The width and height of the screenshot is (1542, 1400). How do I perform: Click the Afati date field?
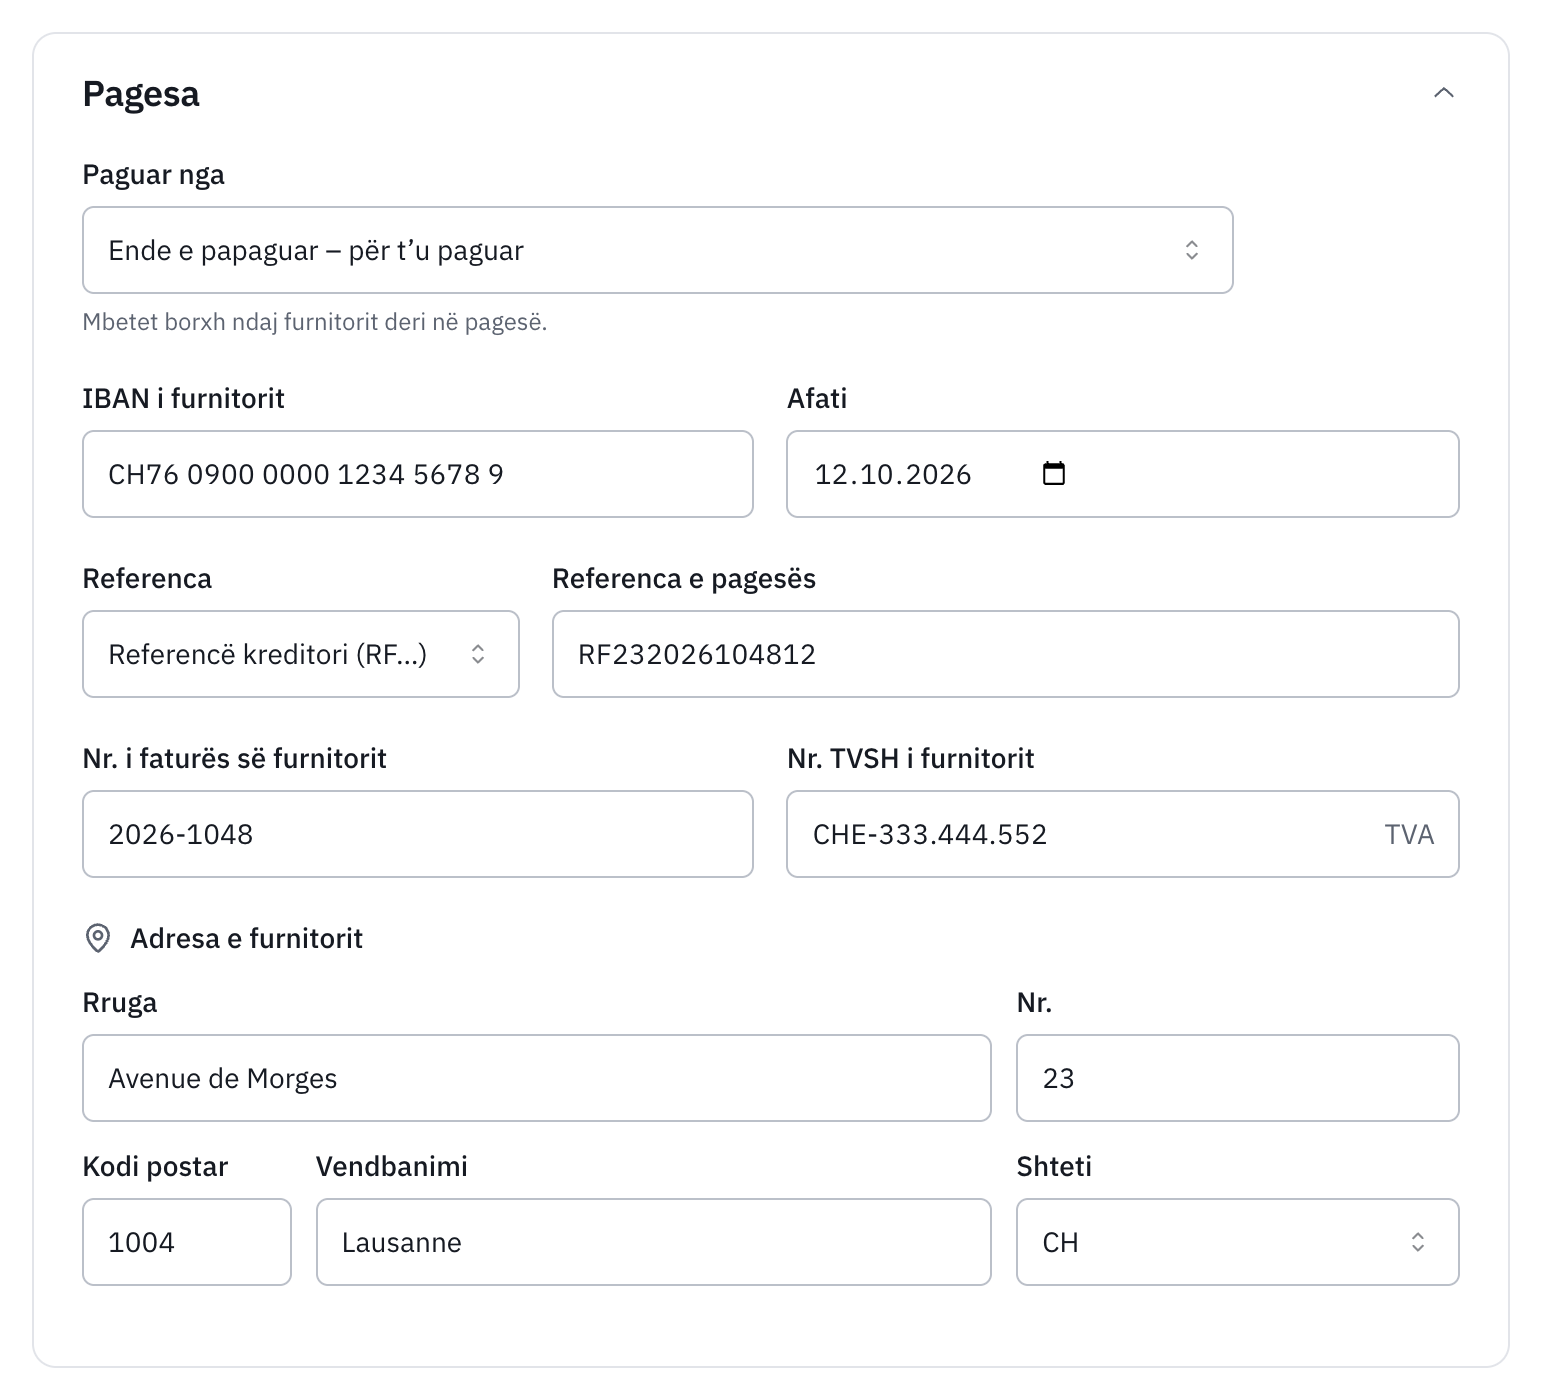point(1122,474)
